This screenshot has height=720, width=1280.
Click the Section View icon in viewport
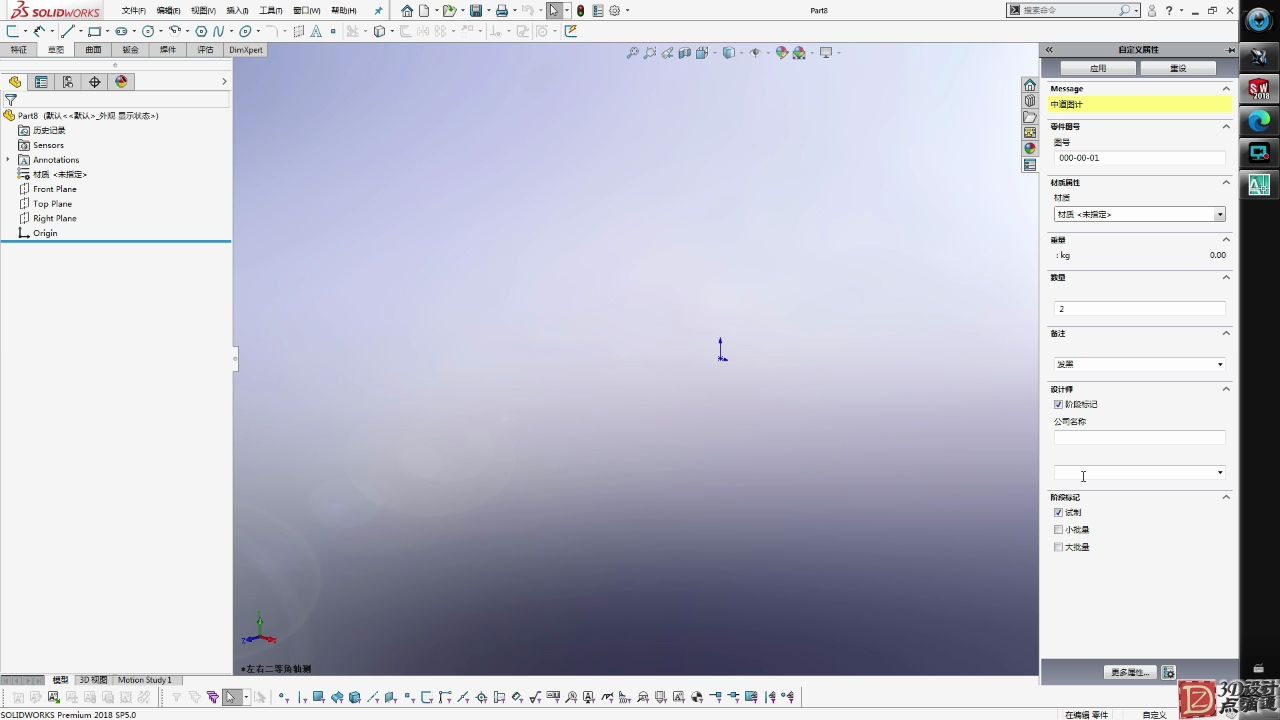[685, 53]
